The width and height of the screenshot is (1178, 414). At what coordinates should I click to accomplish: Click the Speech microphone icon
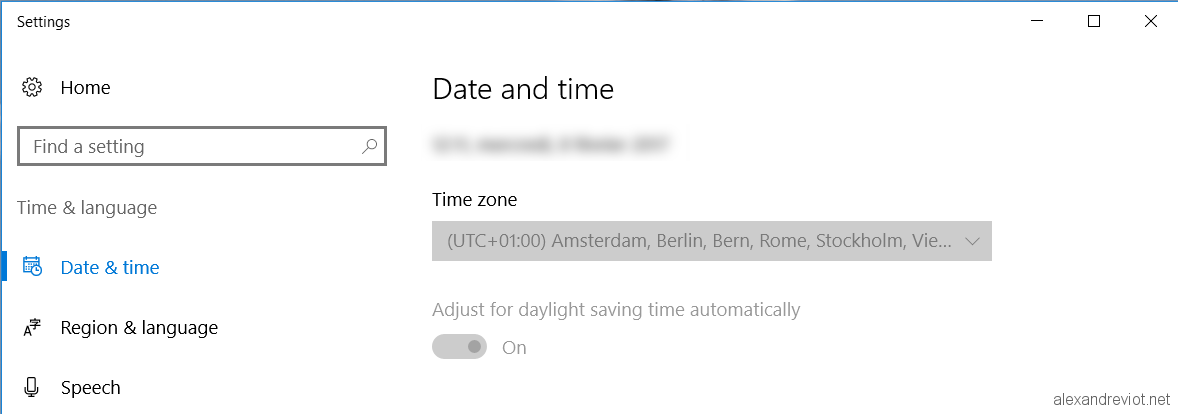point(32,388)
